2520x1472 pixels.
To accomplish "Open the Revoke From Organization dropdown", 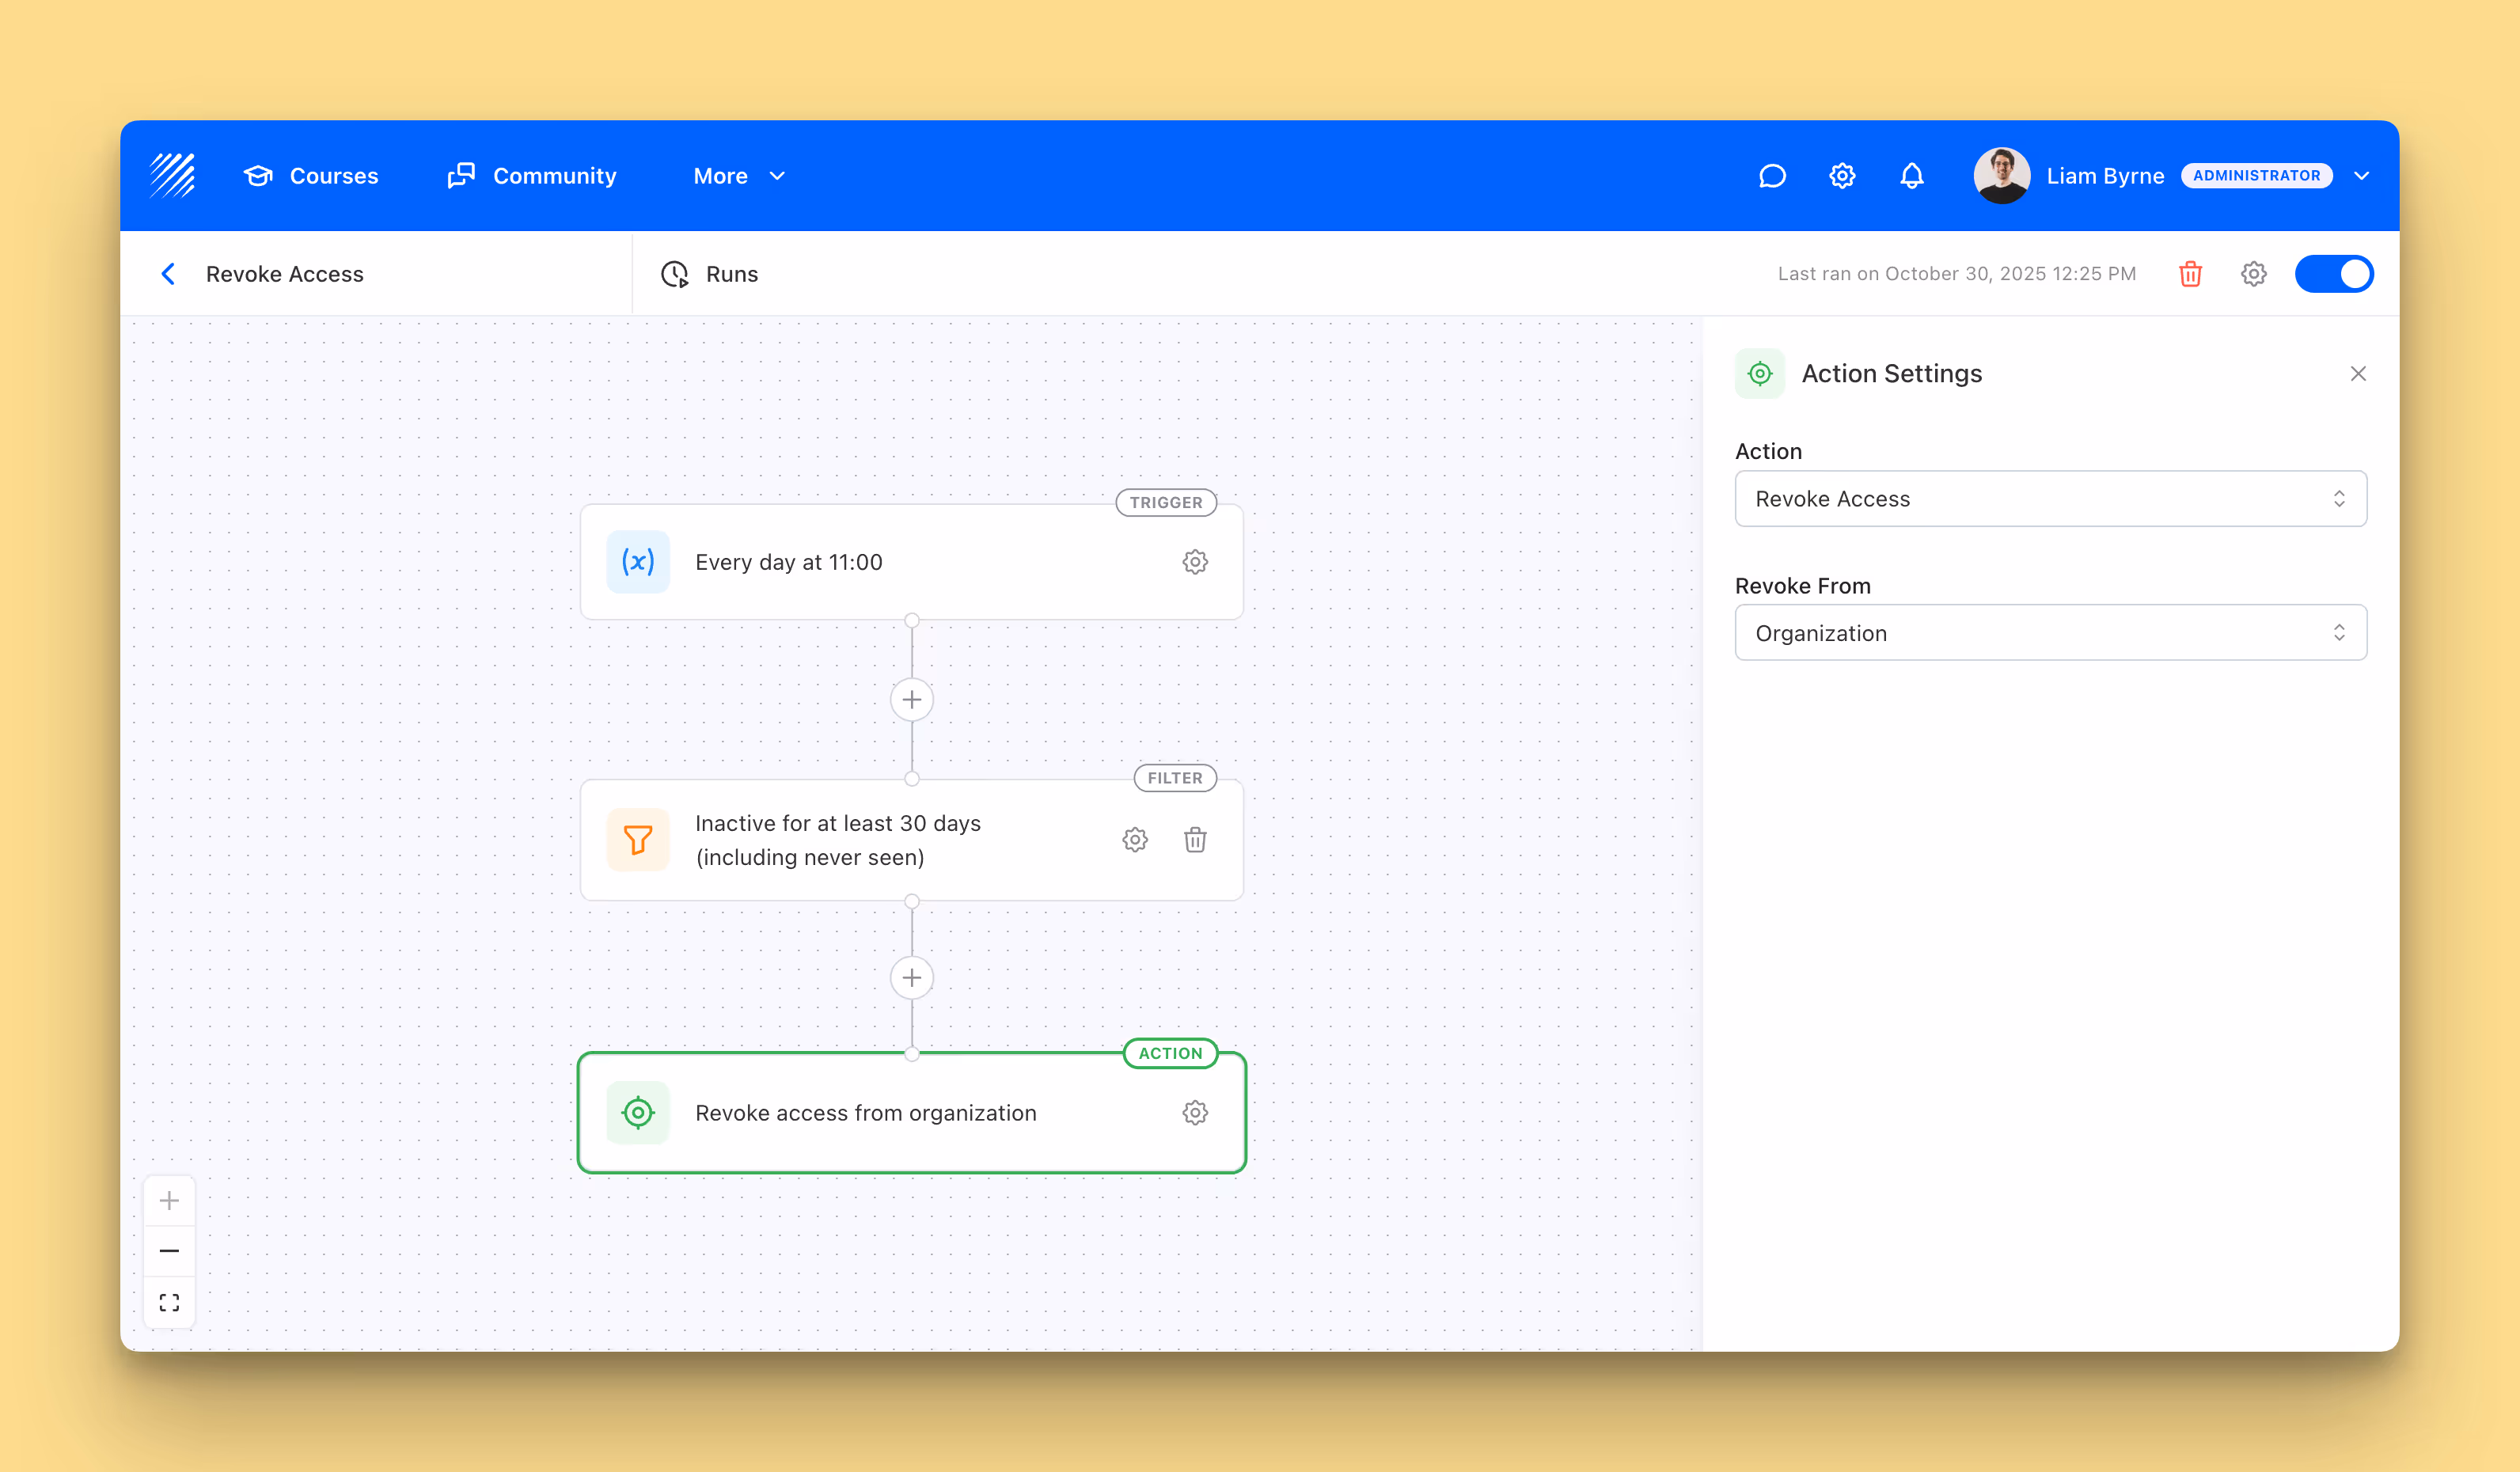I will 2050,632.
